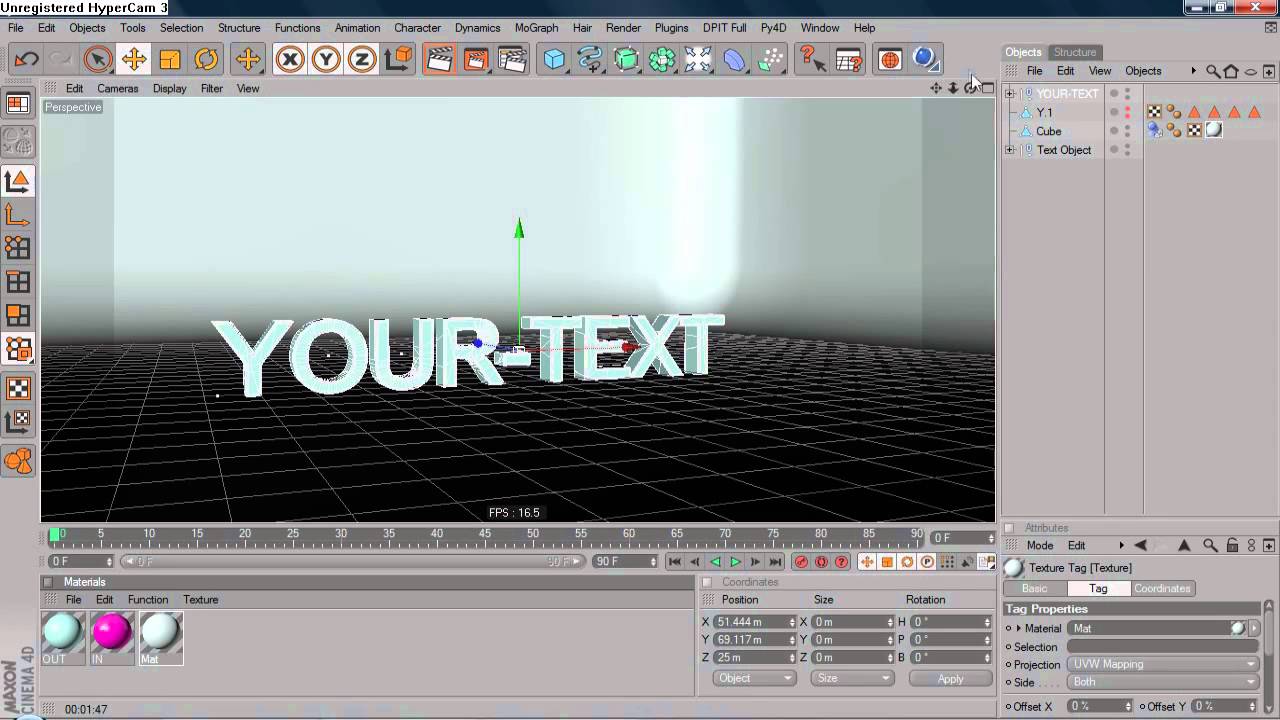Toggle the layer dot of YOUR-TEXT

(1114, 94)
